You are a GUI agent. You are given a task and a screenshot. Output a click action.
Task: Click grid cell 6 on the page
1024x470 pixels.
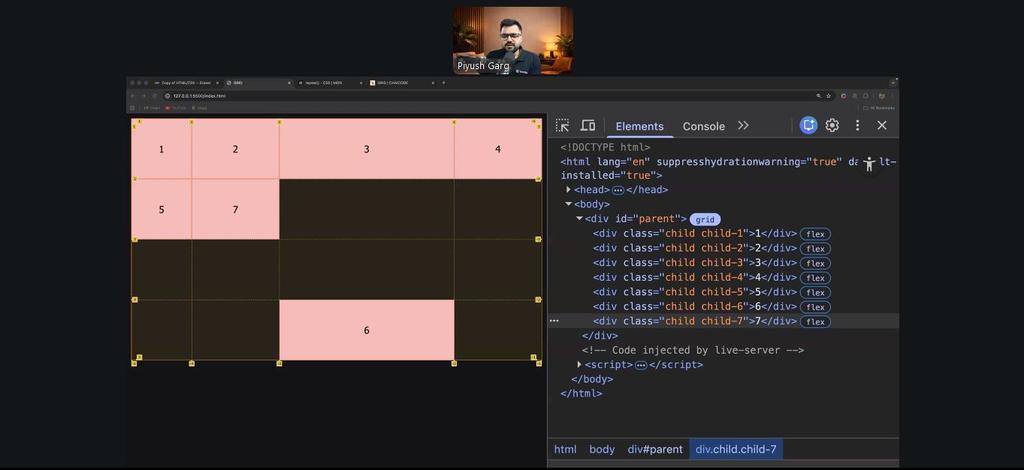366,330
